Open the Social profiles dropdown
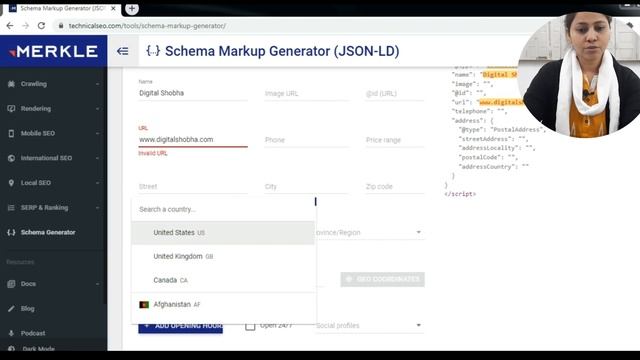Screen dimensions: 640x360 pos(370,325)
